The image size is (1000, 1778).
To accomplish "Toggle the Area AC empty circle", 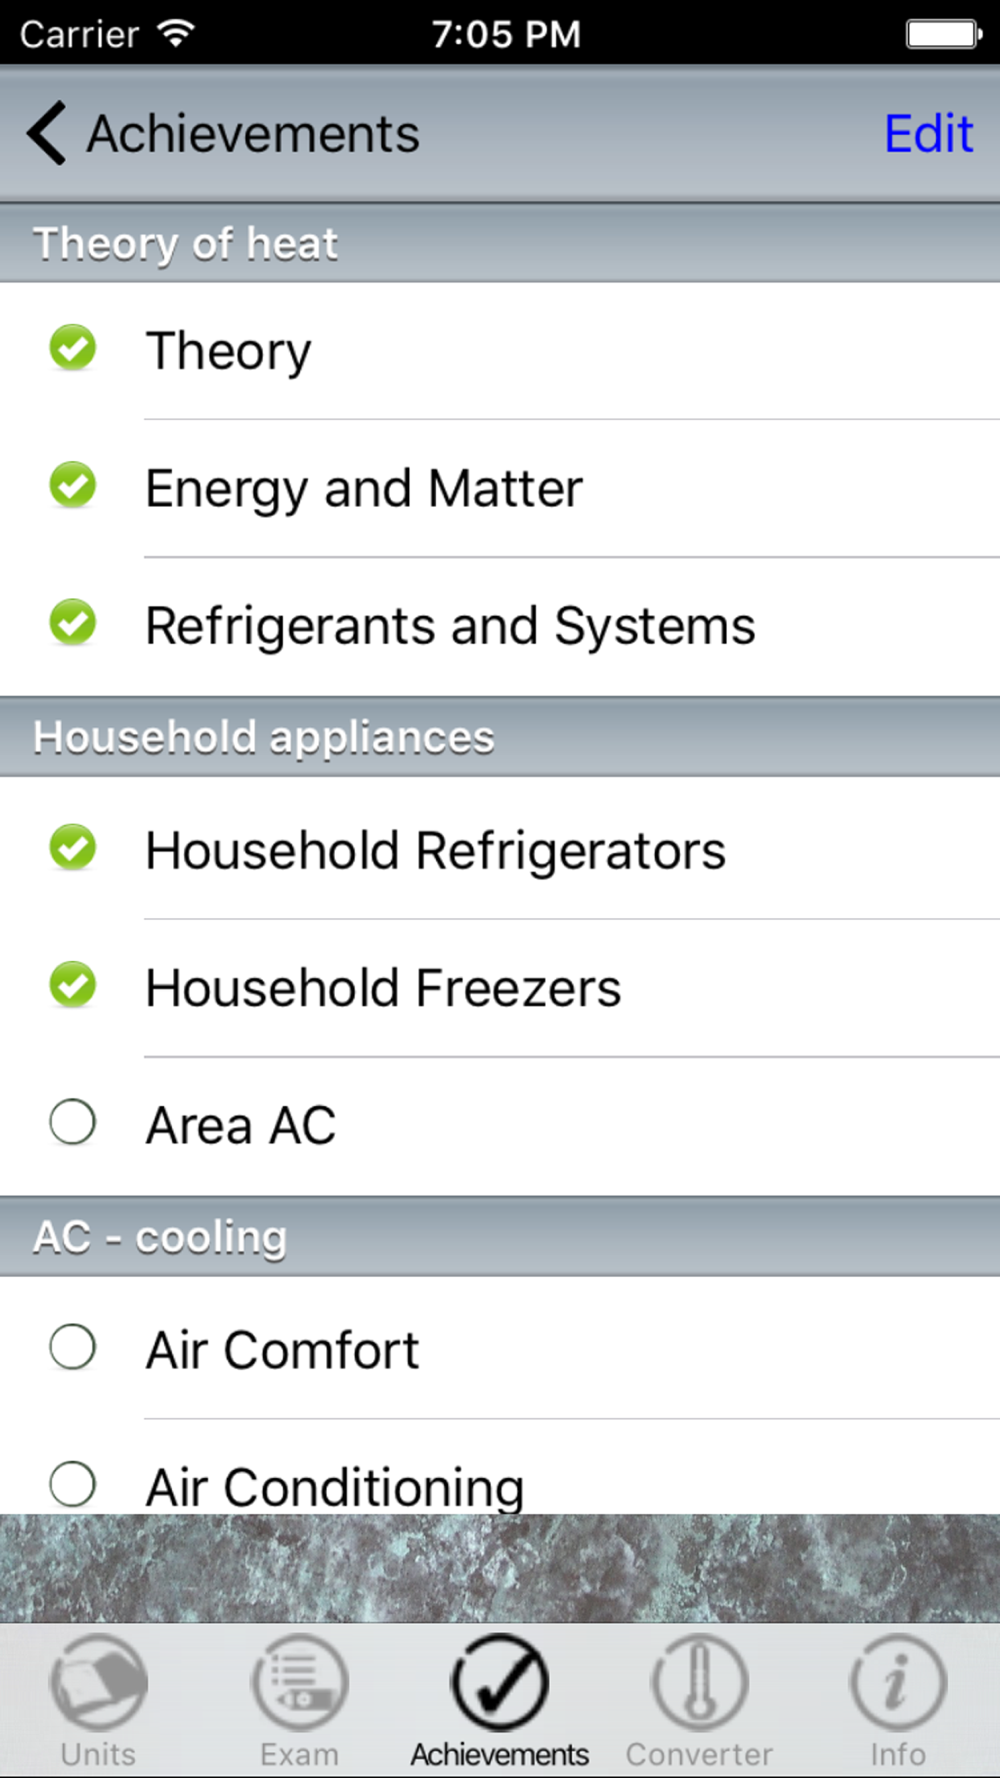I will coord(73,1122).
